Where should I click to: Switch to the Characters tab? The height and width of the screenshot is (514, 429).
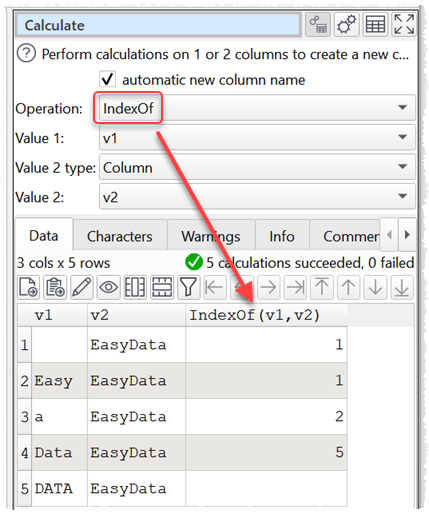coord(120,236)
